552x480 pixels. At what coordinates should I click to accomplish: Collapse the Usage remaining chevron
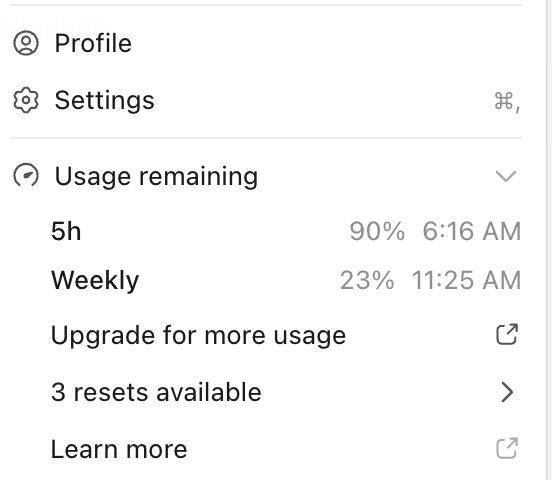click(x=506, y=176)
